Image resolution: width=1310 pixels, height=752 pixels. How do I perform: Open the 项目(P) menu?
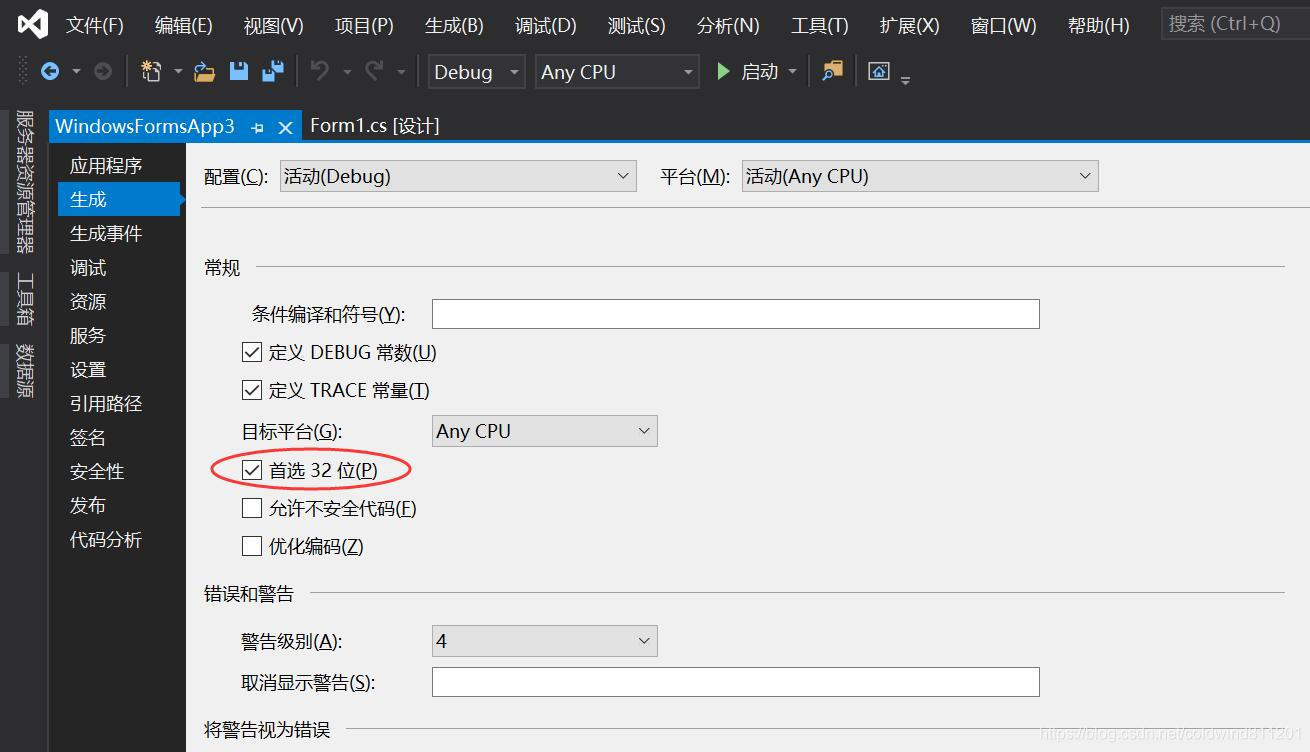364,25
